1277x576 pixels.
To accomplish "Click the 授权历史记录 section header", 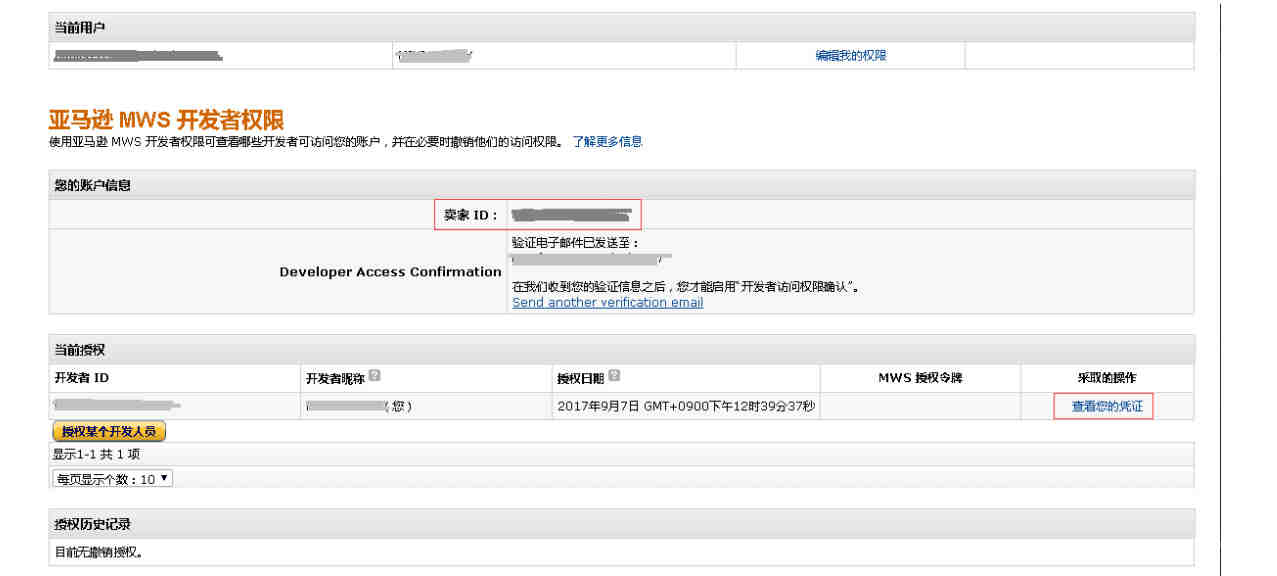I will pos(621,524).
